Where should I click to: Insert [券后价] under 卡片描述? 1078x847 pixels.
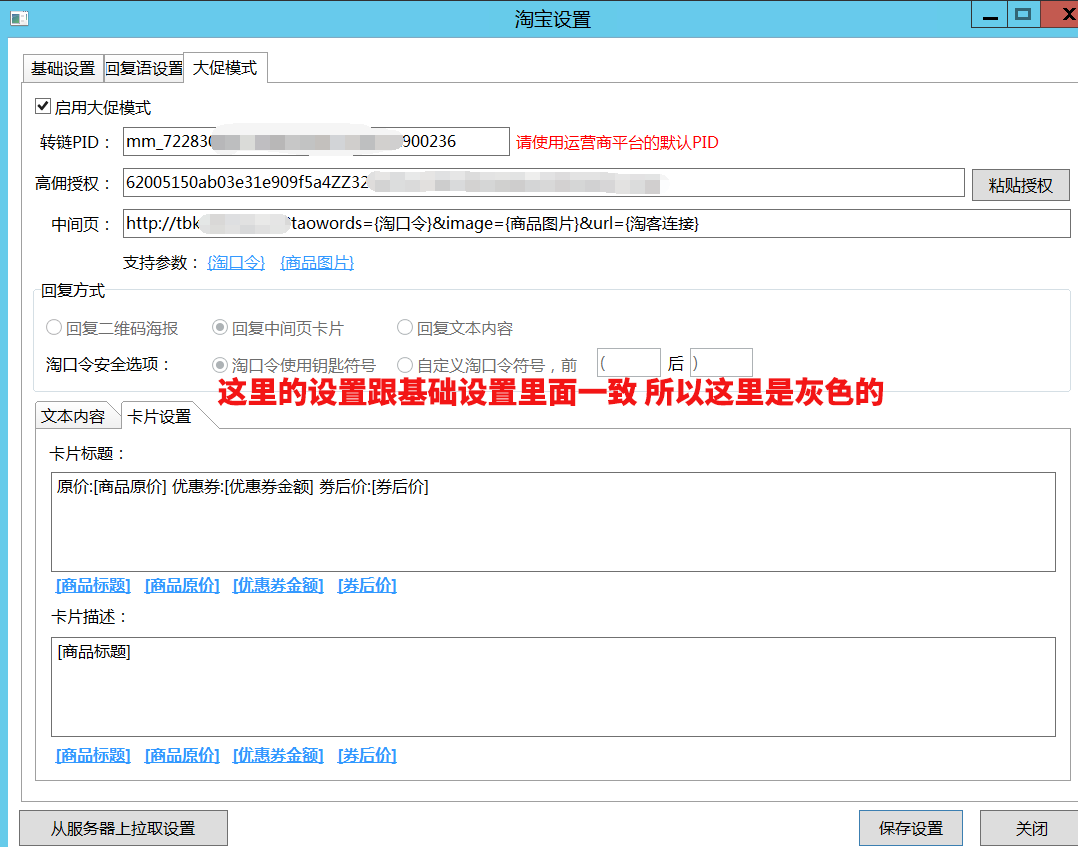tap(367, 756)
